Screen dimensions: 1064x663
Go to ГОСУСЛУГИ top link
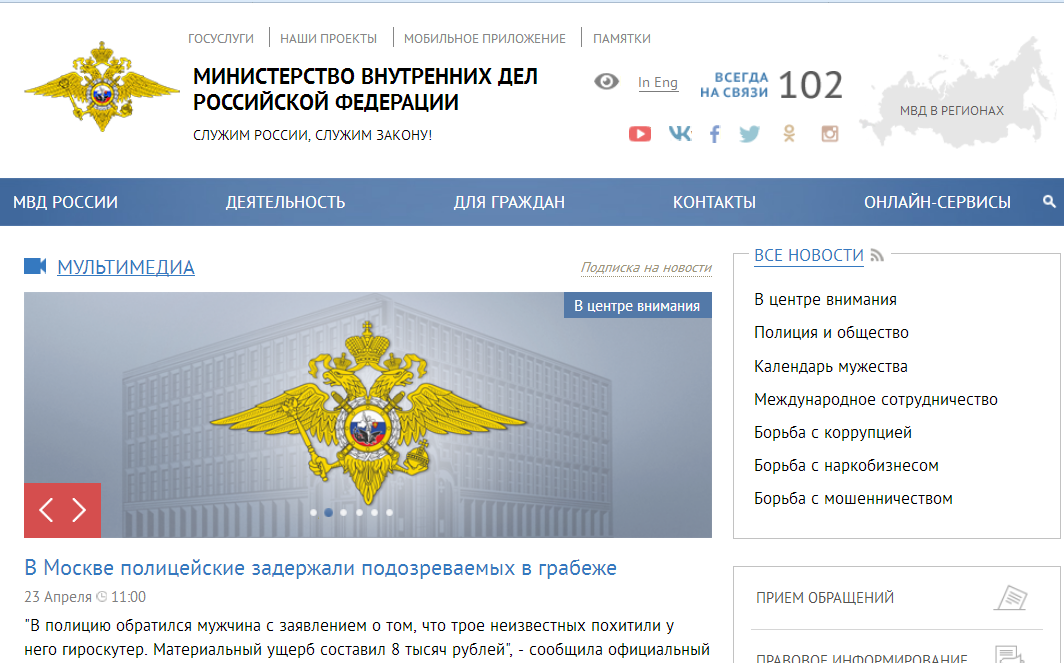click(x=221, y=39)
